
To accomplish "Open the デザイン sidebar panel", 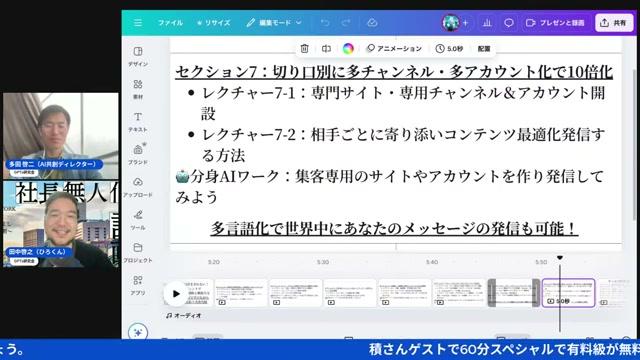I will tap(138, 56).
